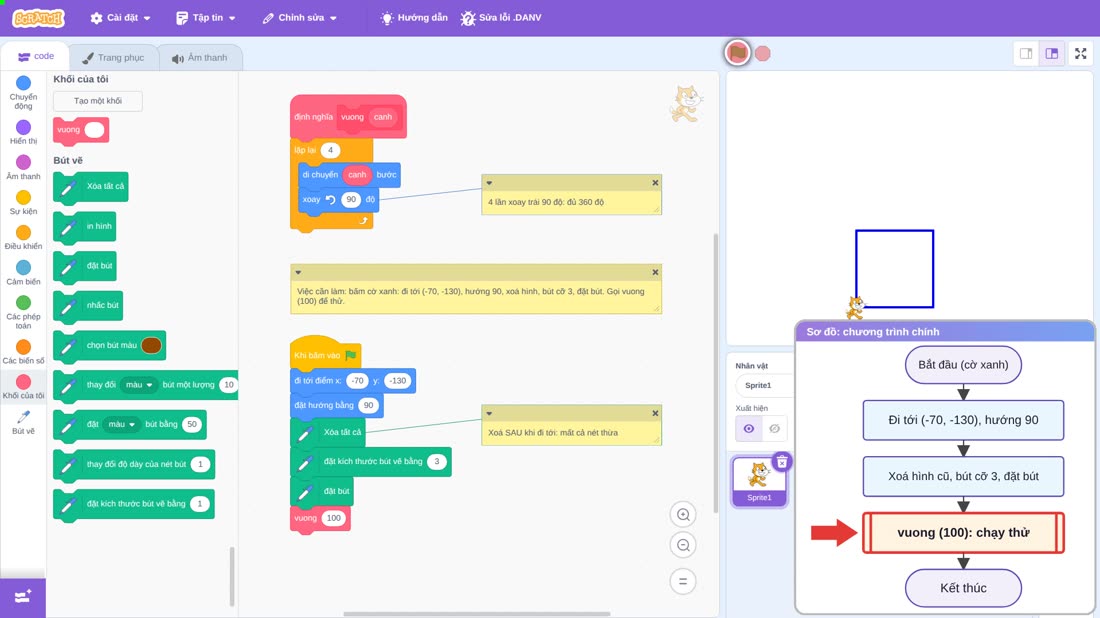Viewport: 1100px width, 618px height.
Task: Select the Các biến số category
Action: (23, 352)
